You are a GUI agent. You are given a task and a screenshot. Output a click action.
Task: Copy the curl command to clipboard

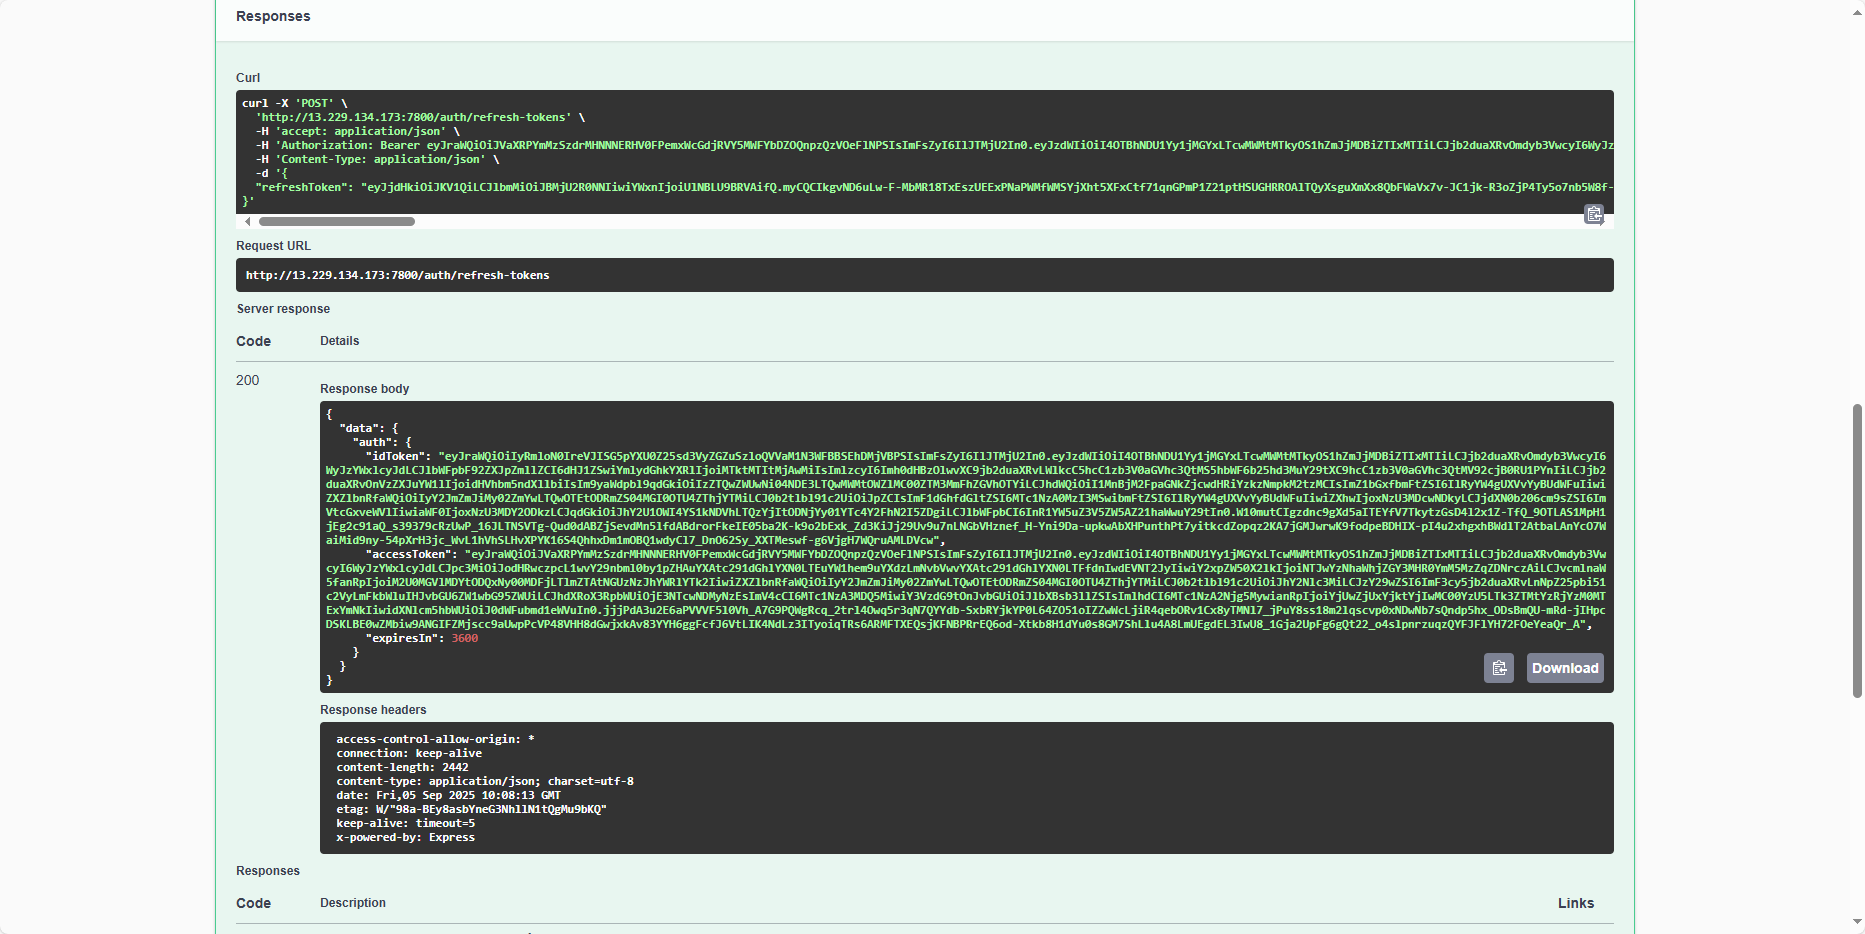(x=1593, y=214)
